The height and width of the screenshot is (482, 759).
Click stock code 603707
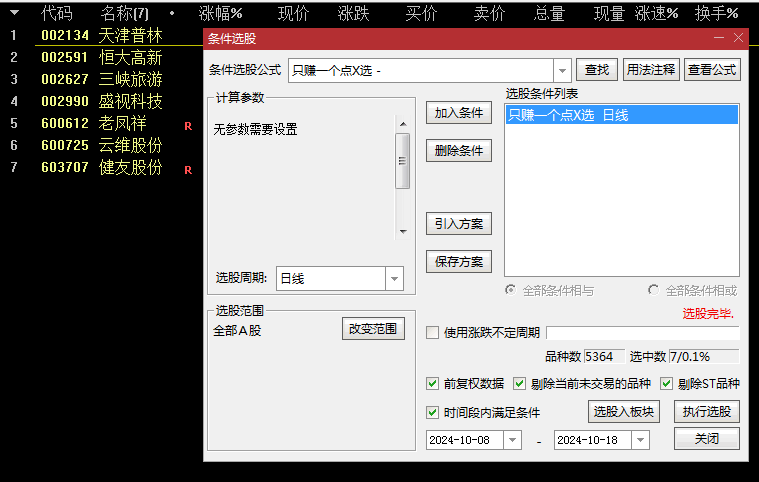pos(65,167)
